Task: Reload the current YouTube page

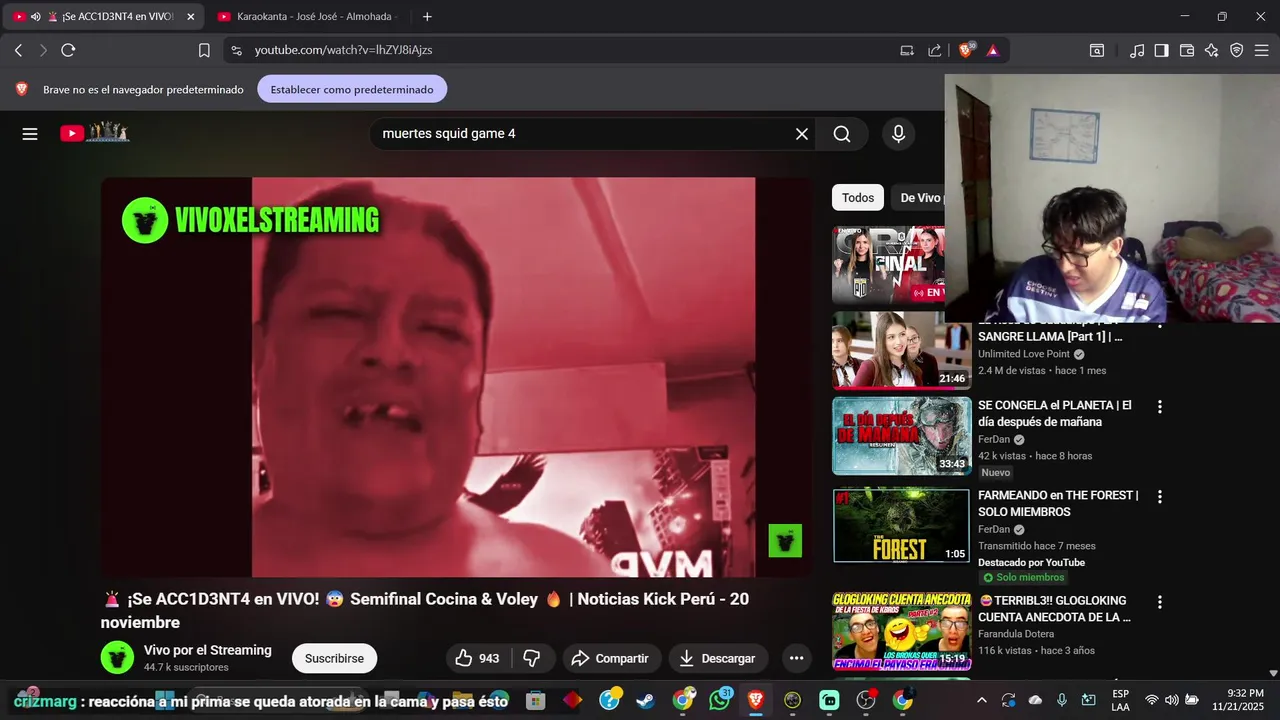Action: pyautogui.click(x=68, y=50)
